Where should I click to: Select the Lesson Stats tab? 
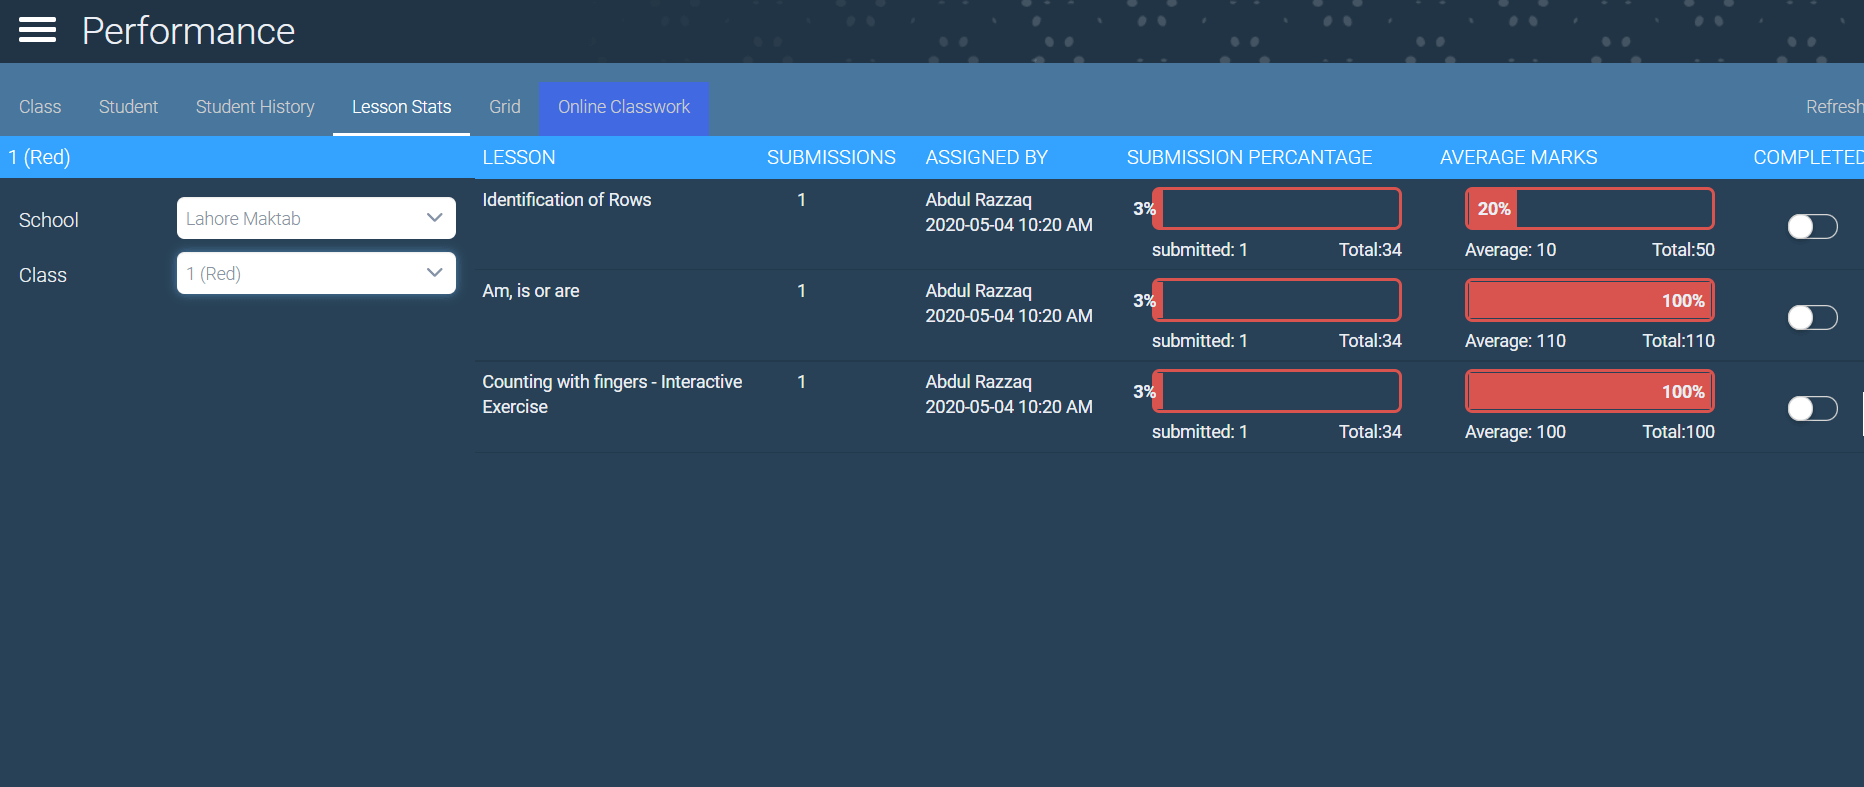pyautogui.click(x=401, y=107)
